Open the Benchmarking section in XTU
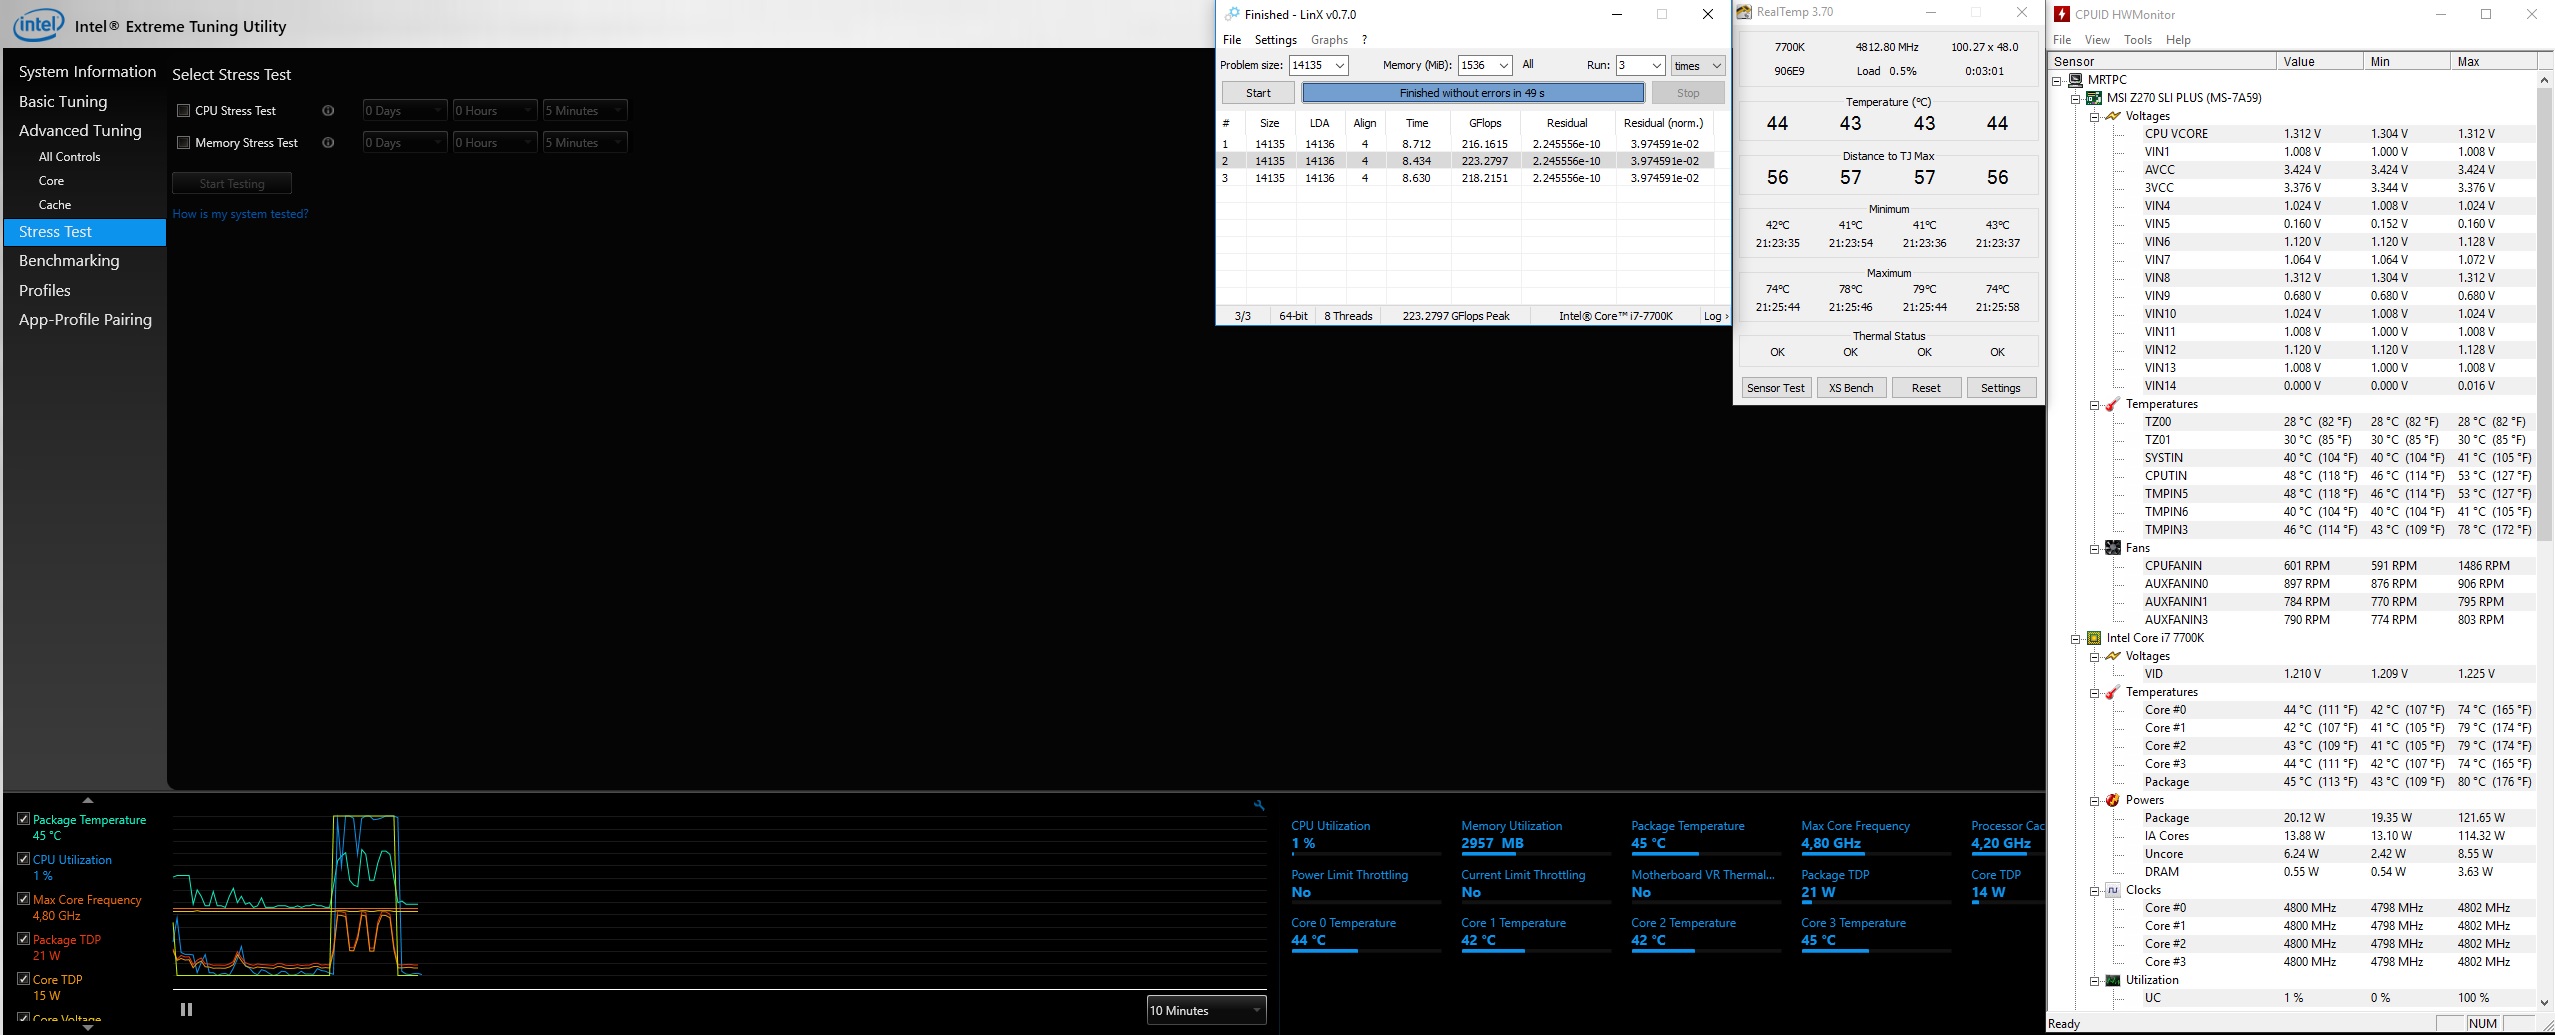This screenshot has height=1035, width=2555. pos(69,261)
